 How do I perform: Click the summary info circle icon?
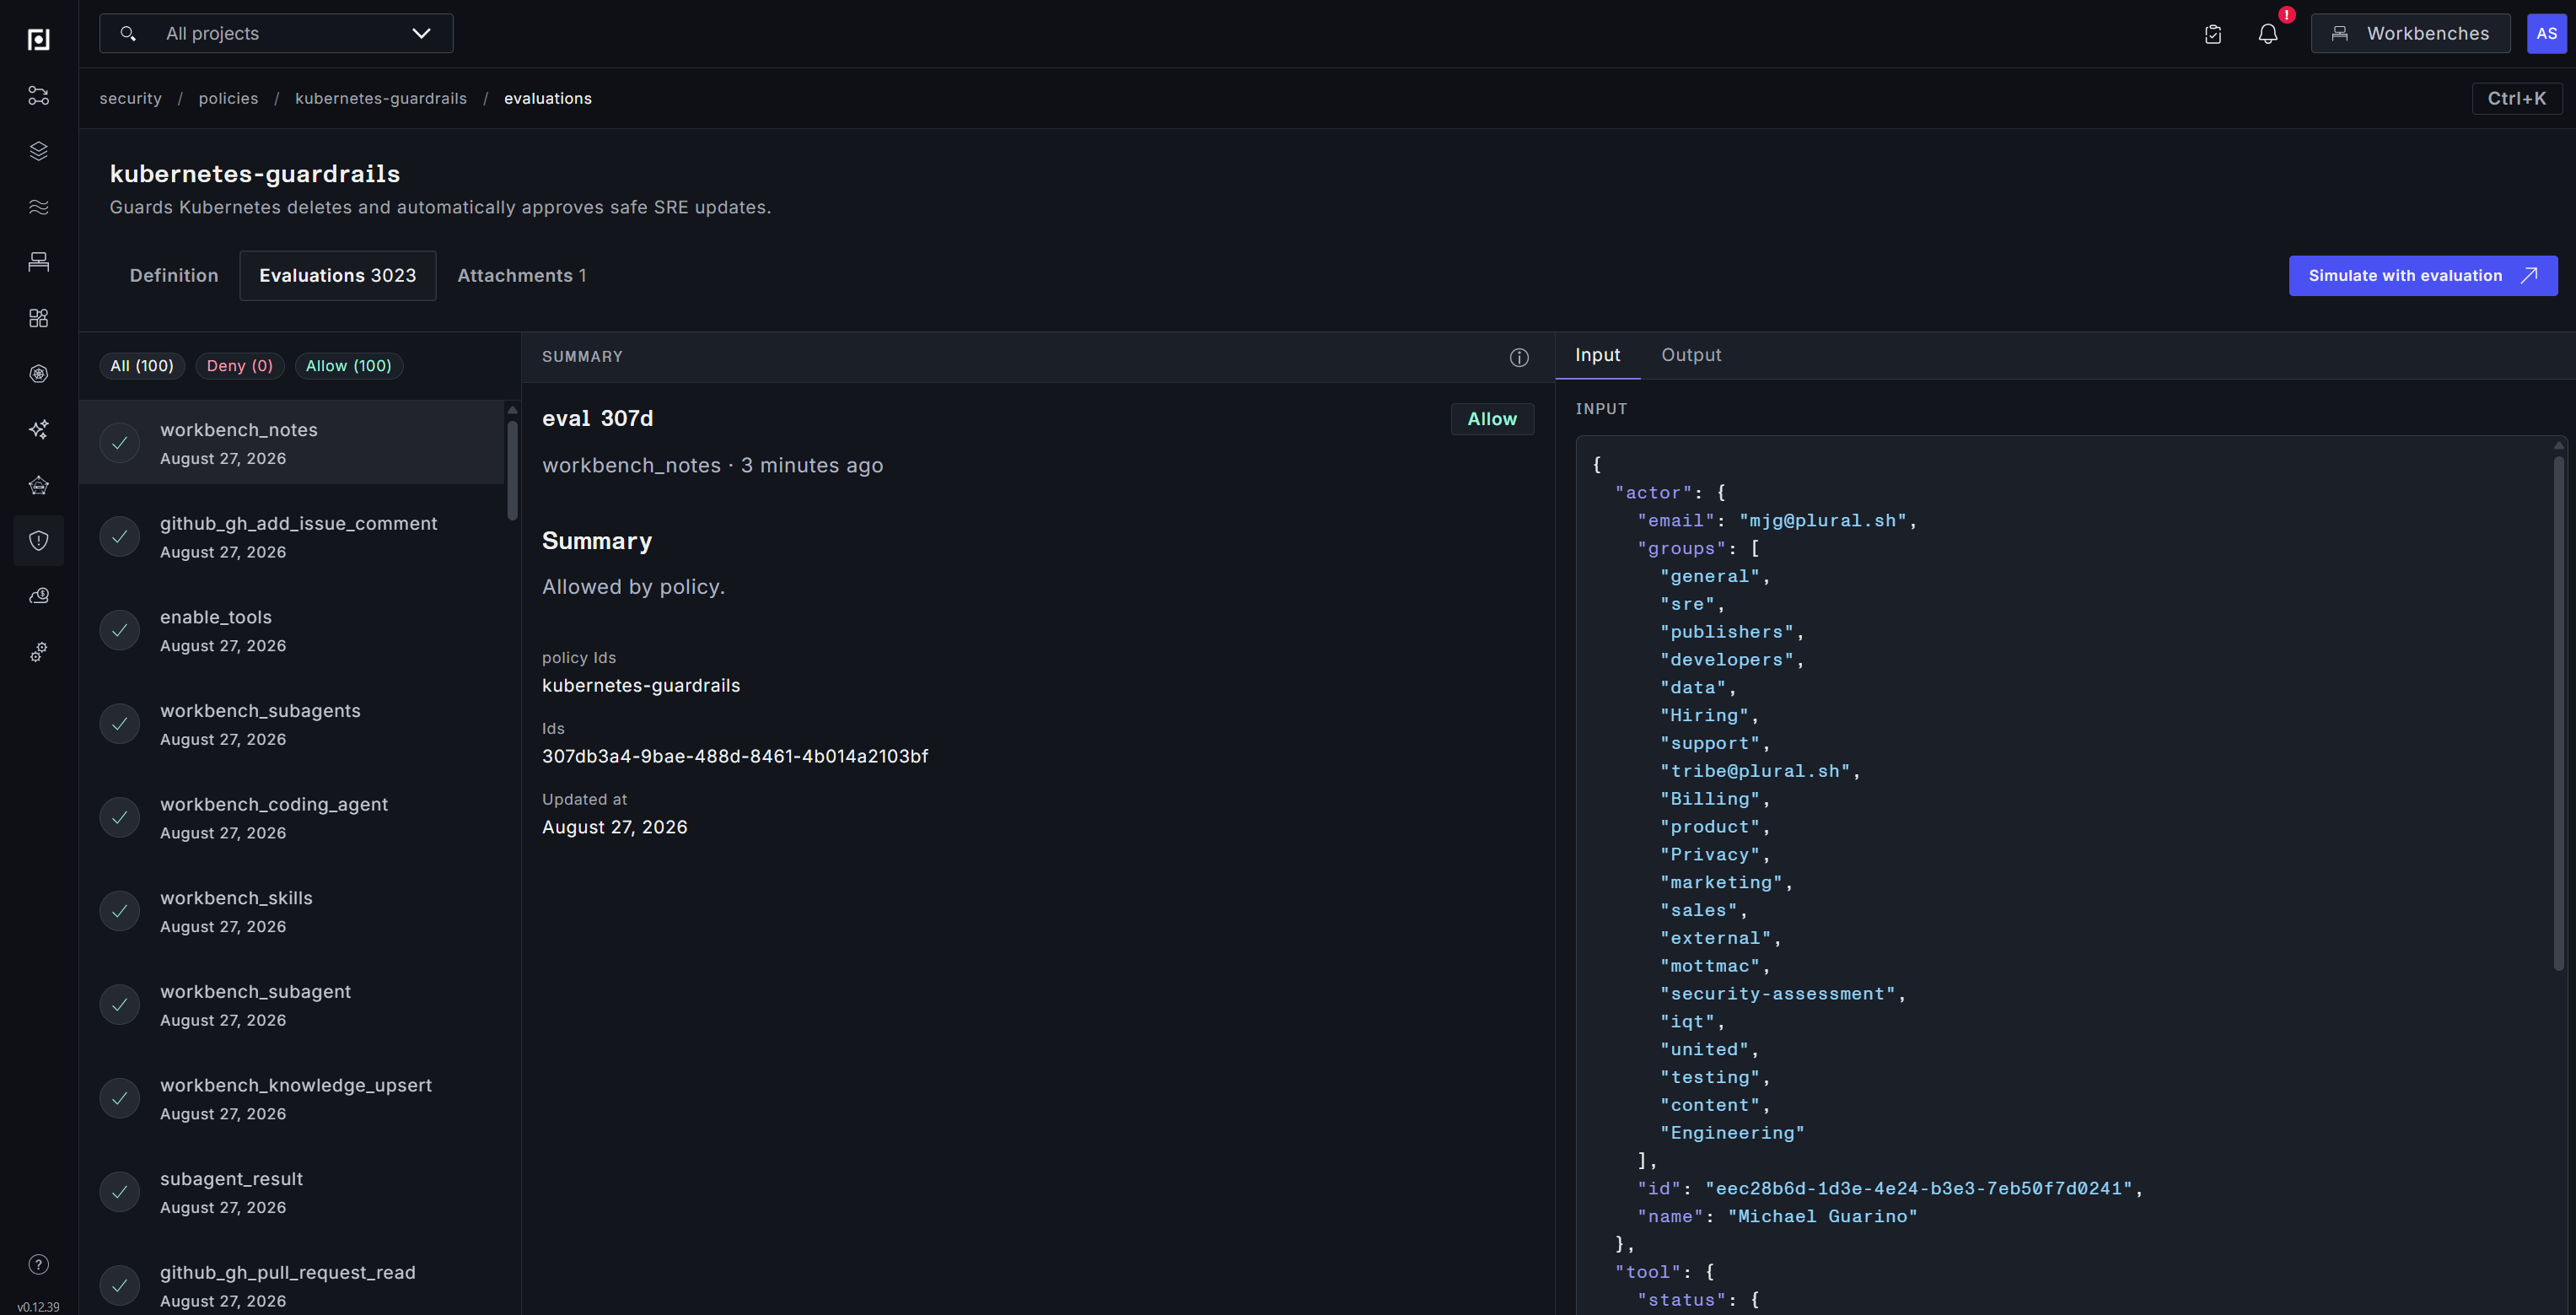[x=1519, y=358]
